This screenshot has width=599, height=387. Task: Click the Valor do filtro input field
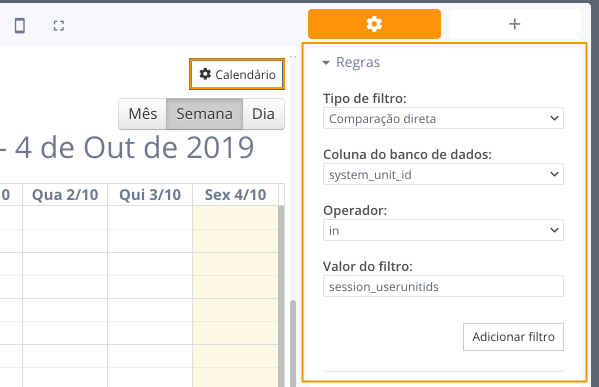tap(443, 286)
